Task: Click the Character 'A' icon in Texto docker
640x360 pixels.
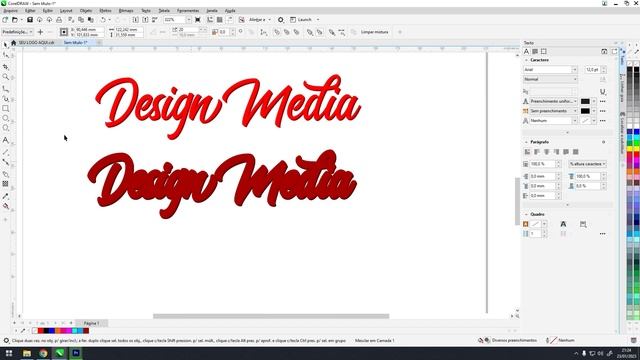Action: coord(527,51)
